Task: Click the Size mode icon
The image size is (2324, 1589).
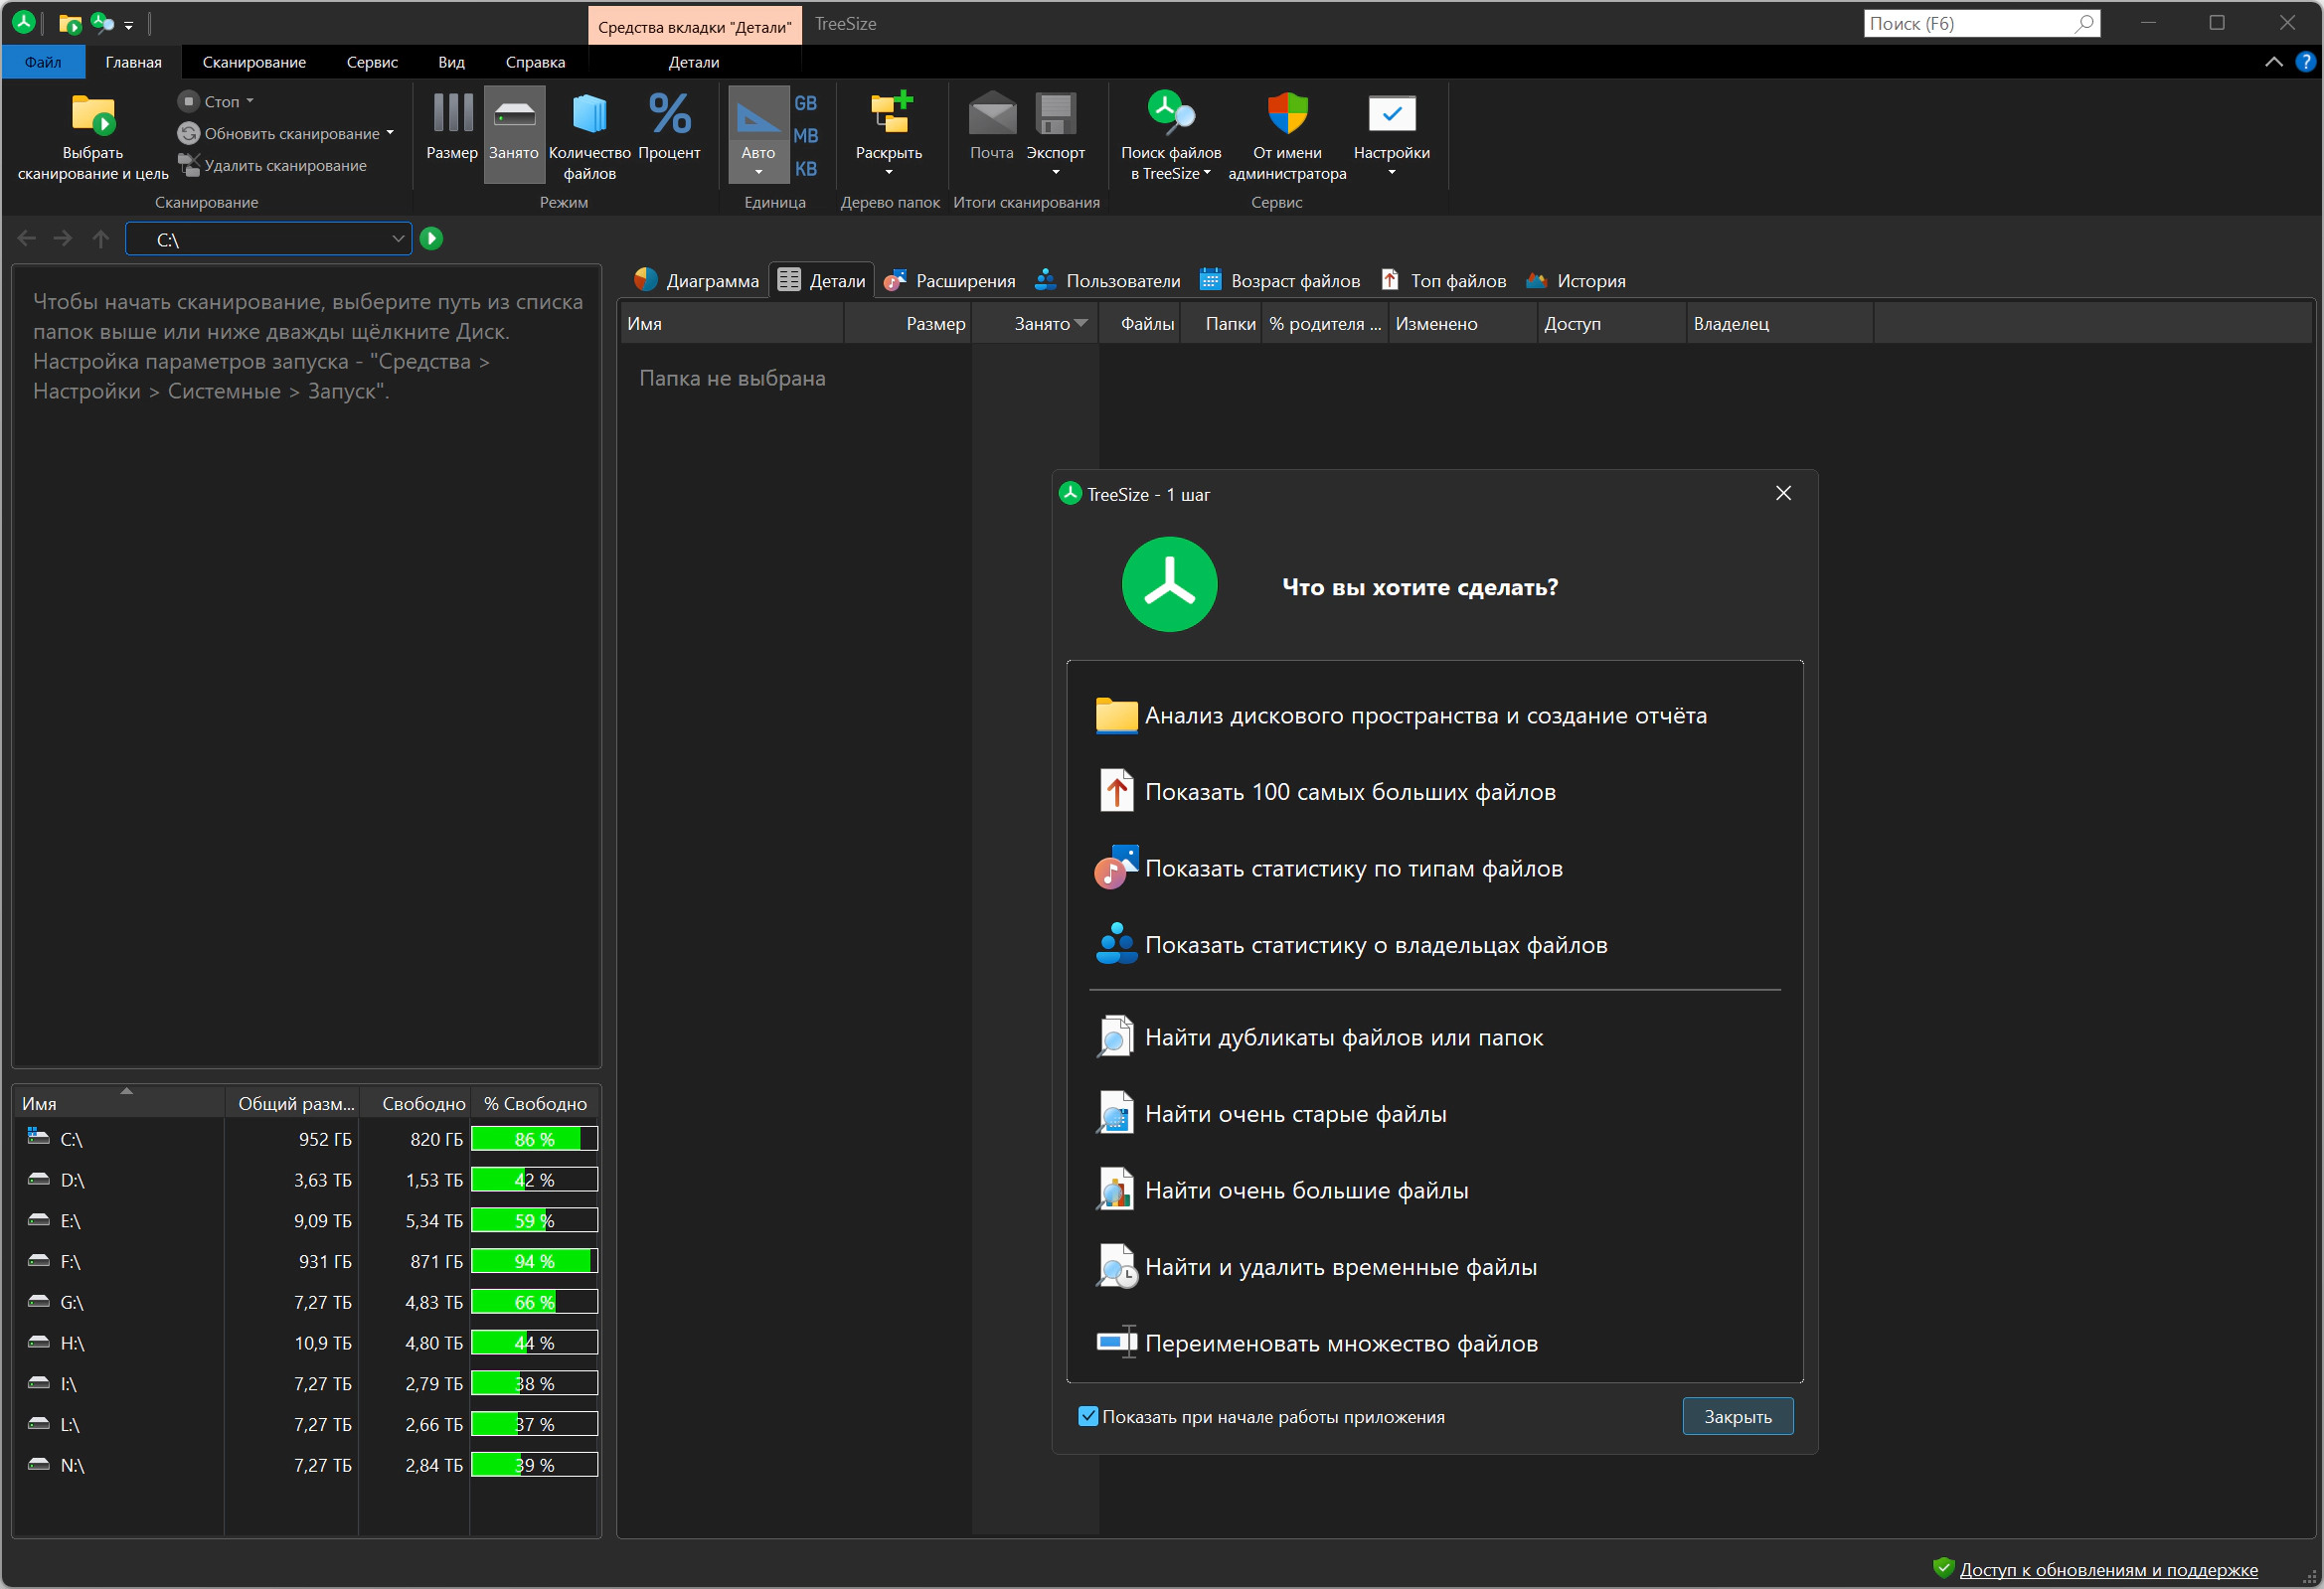Action: click(452, 115)
